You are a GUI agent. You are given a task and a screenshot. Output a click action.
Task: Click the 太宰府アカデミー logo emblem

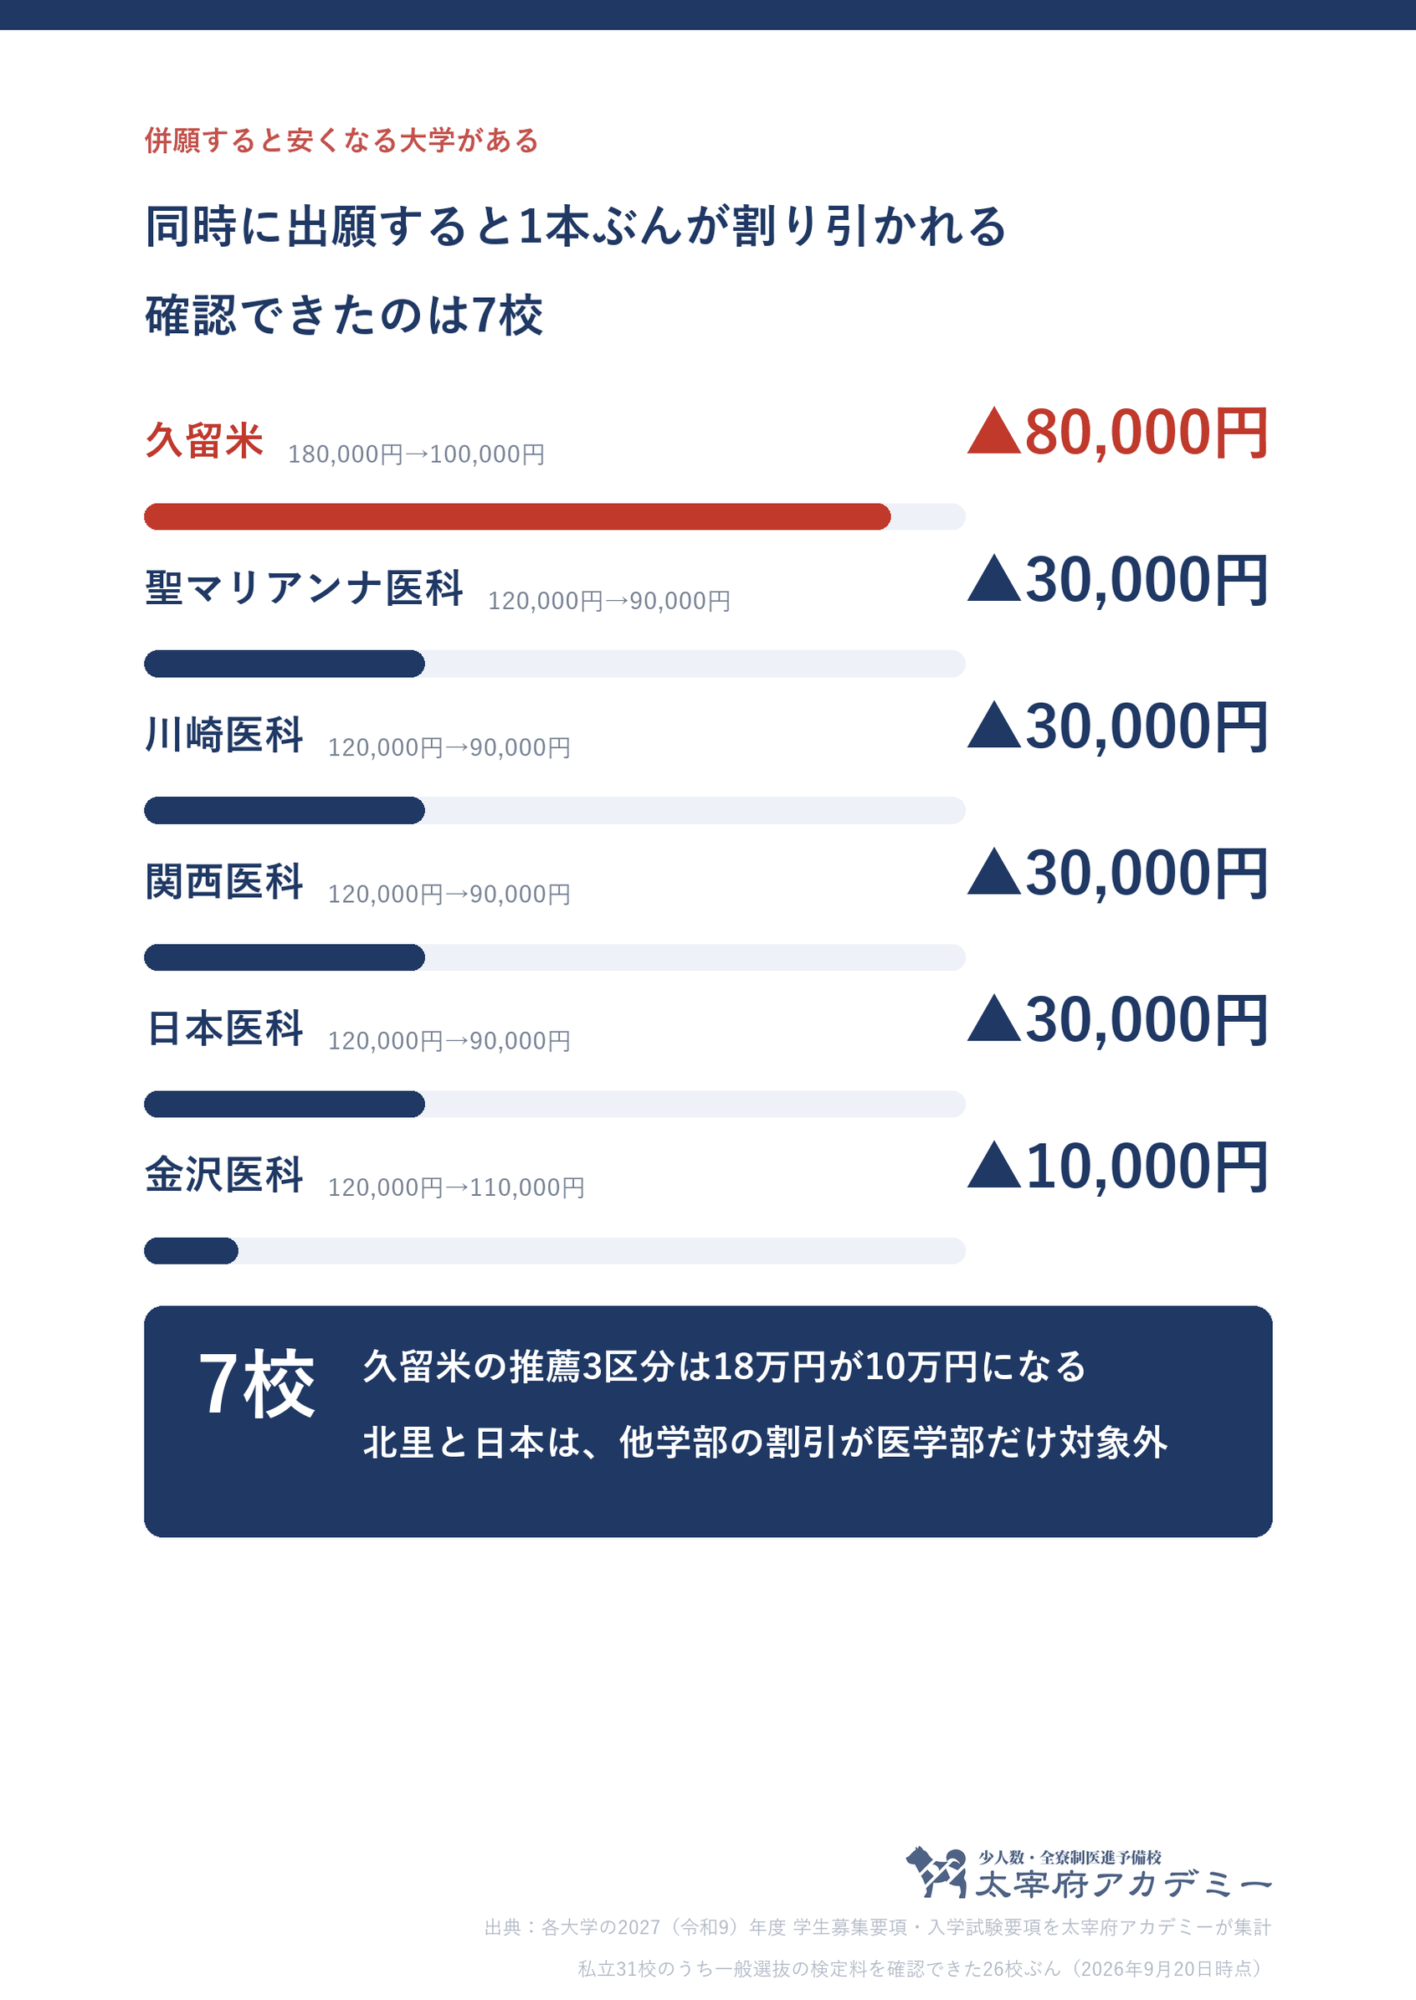pos(936,1872)
